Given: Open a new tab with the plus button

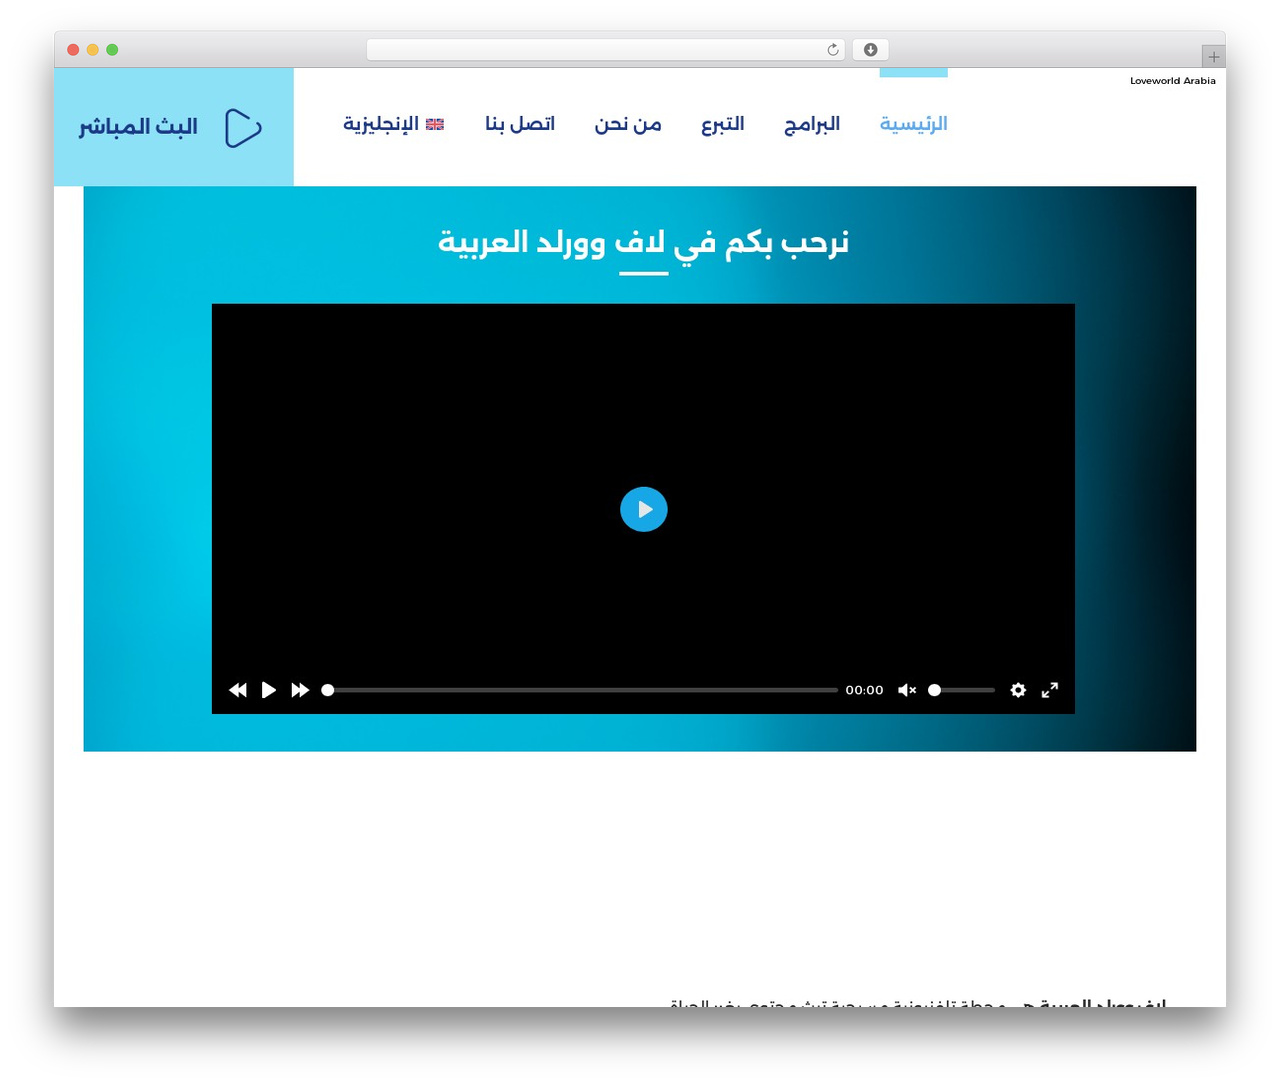Looking at the screenshot, I should coord(1214,57).
